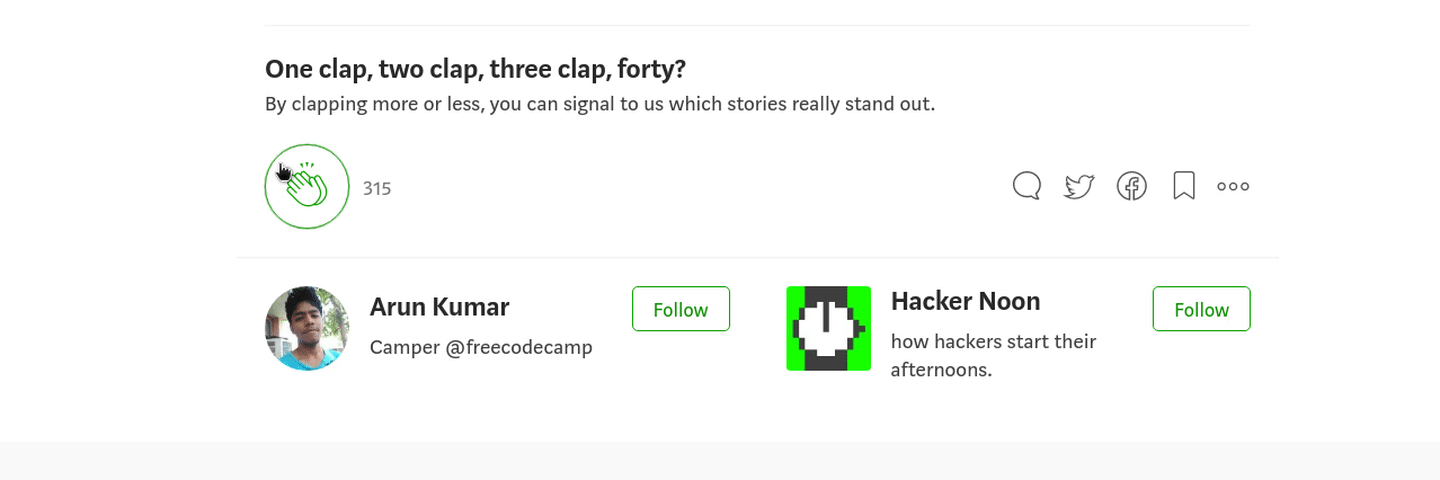Click "how hackers start their afternoons" description
1440x480 pixels.
[993, 355]
